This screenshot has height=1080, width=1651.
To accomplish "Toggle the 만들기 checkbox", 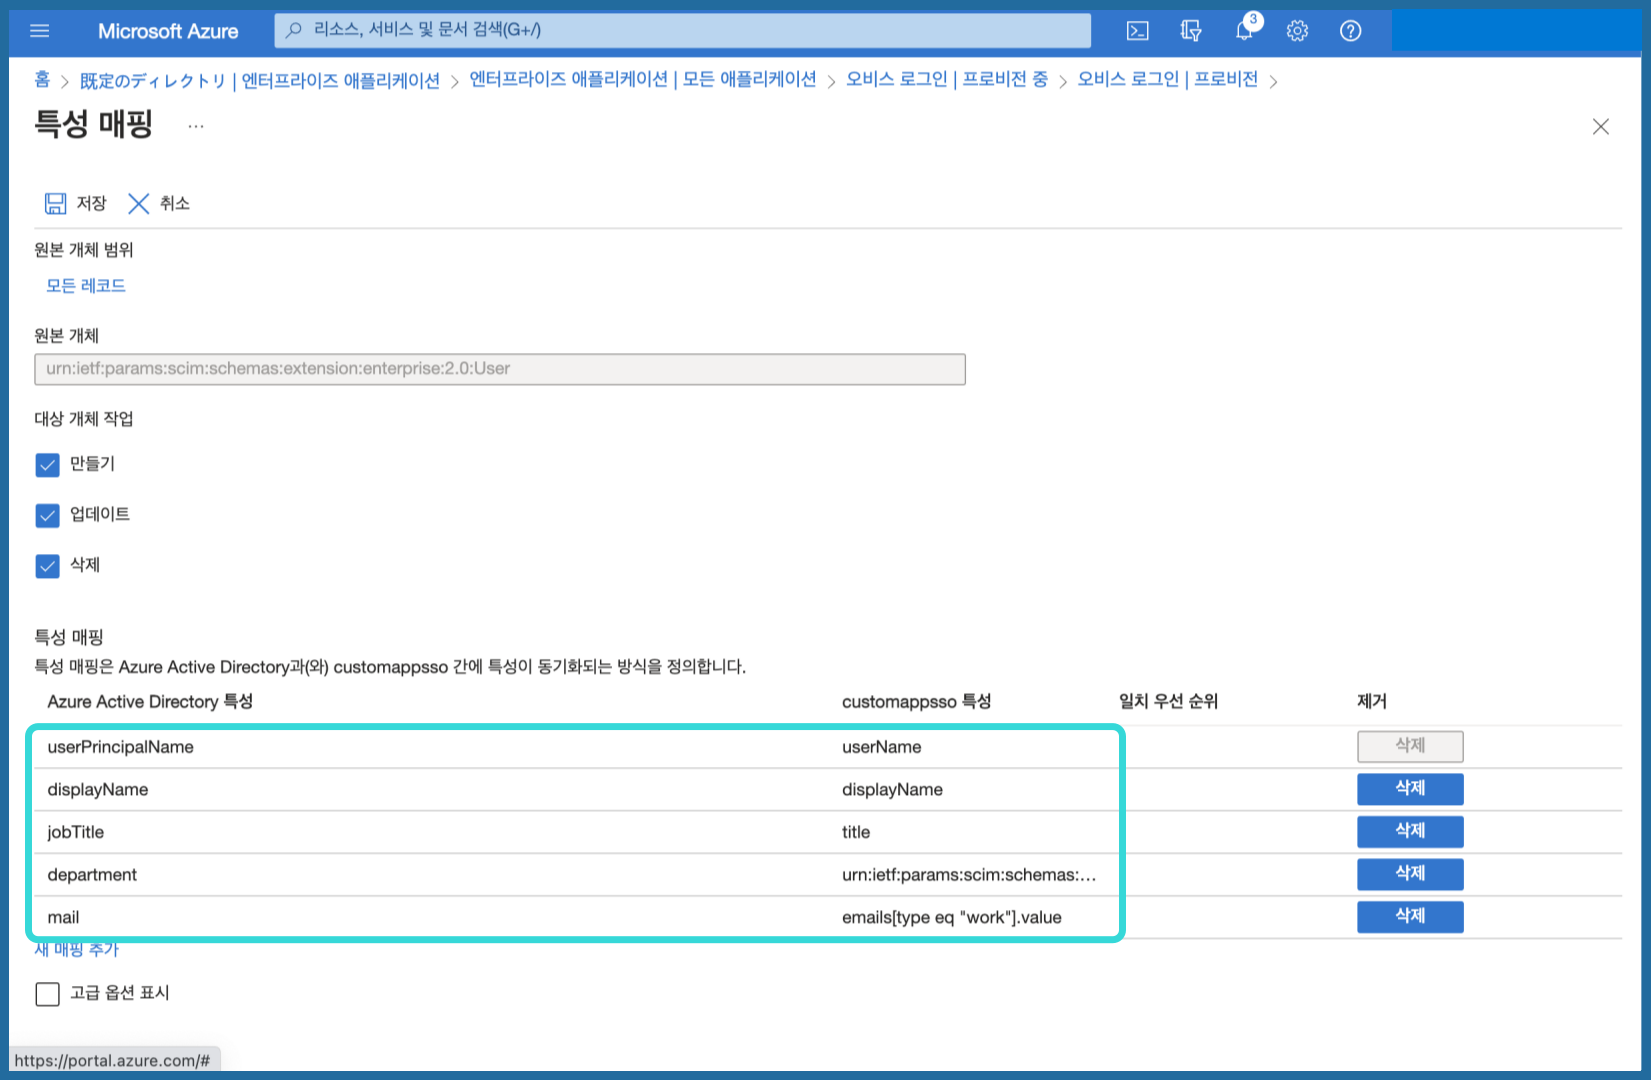I will coord(47,465).
